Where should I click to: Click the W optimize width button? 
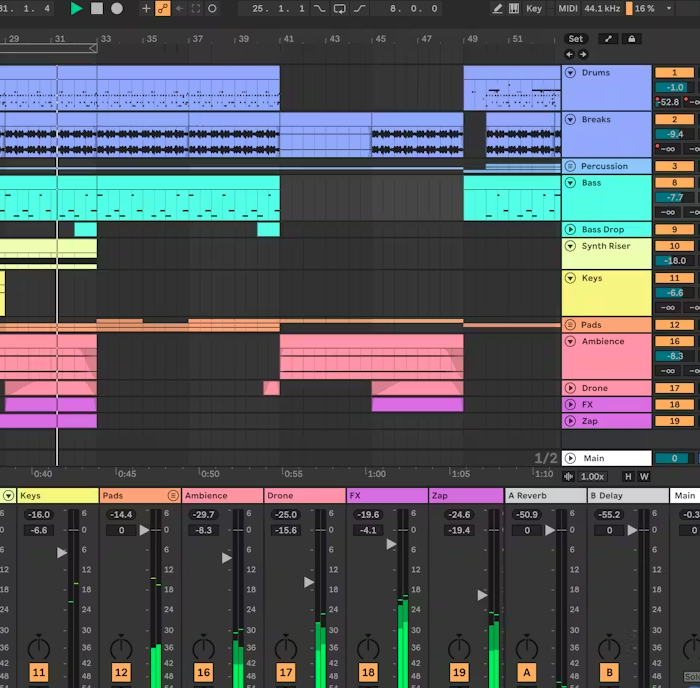pyautogui.click(x=644, y=477)
